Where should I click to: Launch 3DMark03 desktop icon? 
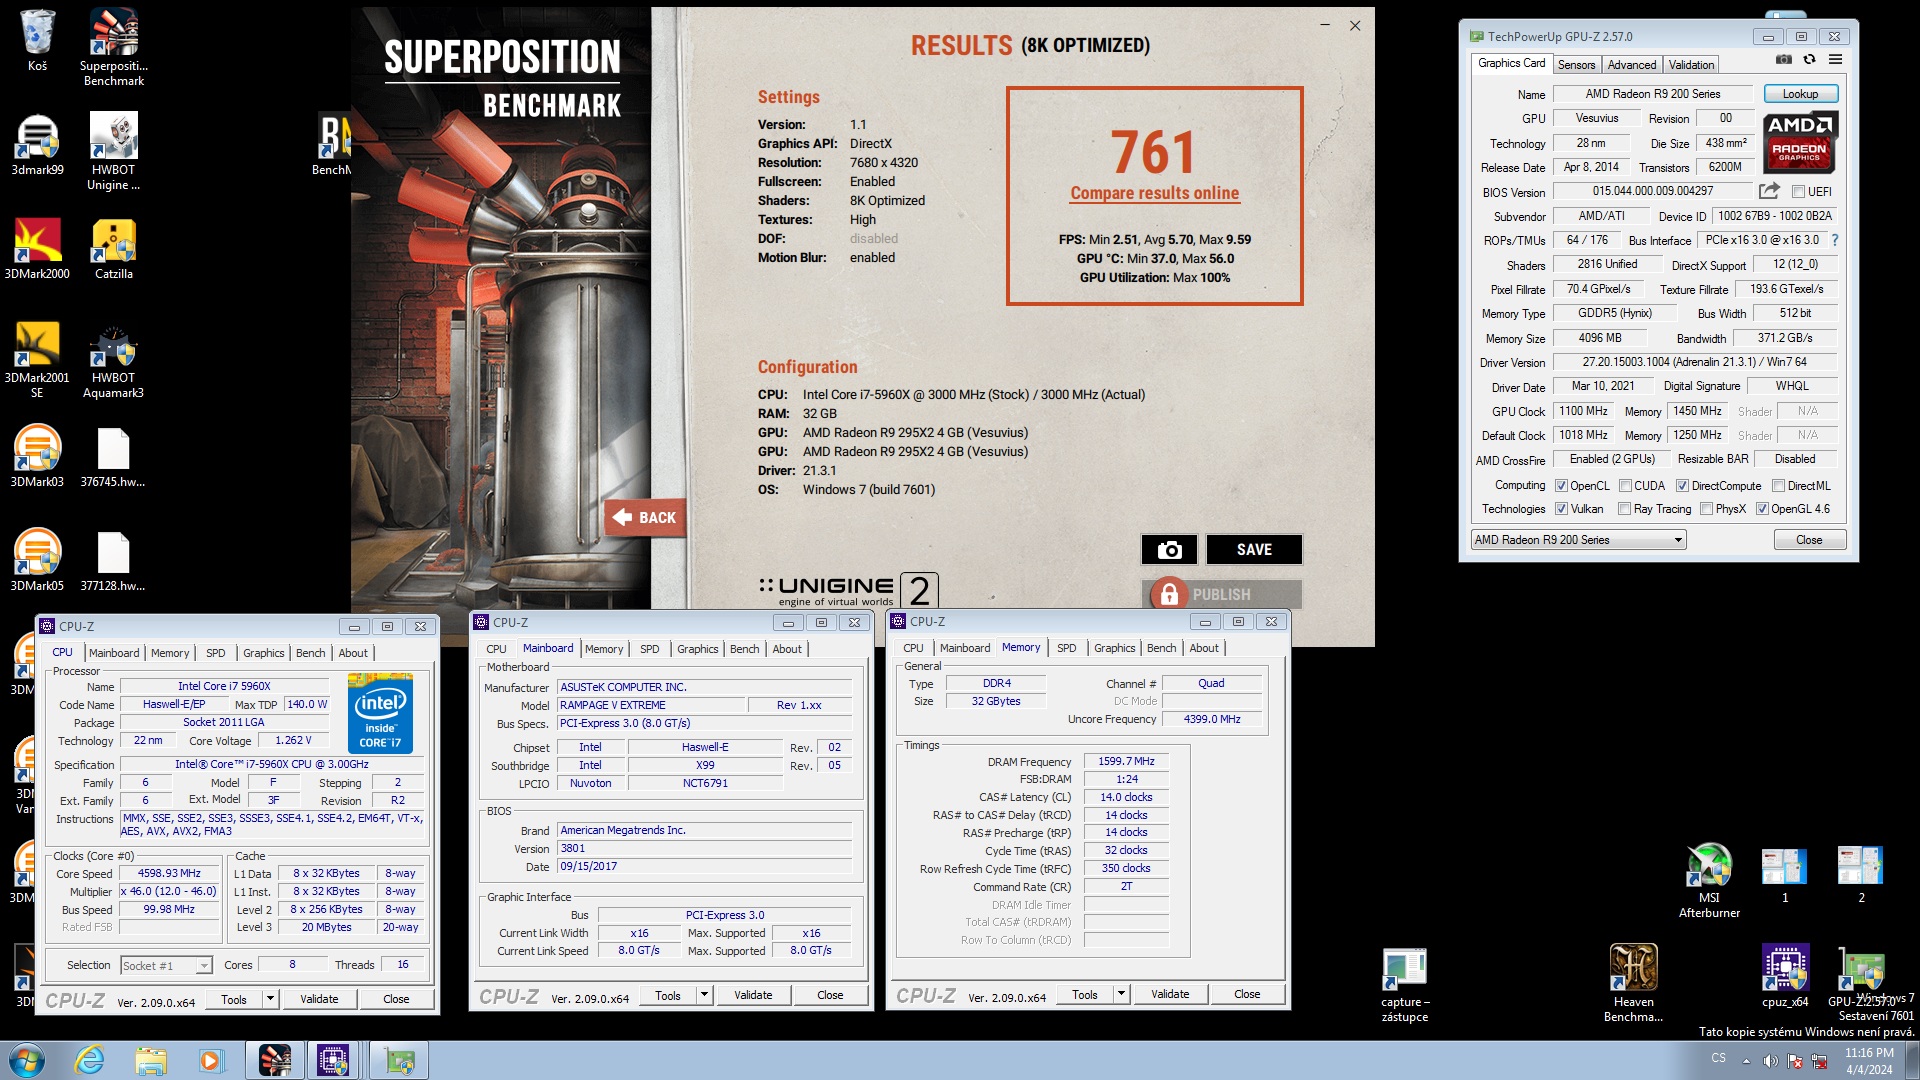pos(37,457)
